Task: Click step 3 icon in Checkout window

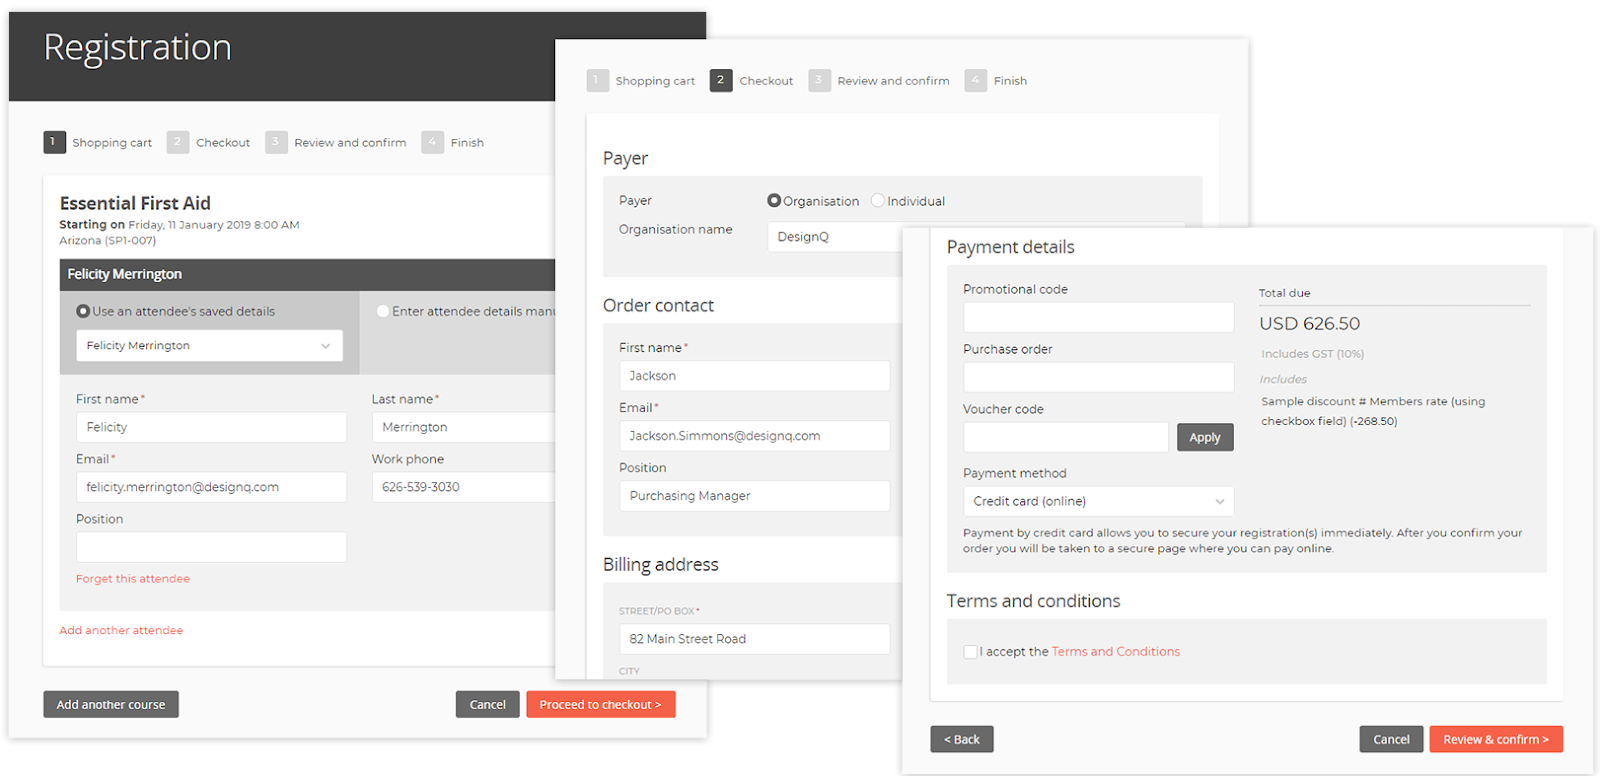Action: click(819, 80)
